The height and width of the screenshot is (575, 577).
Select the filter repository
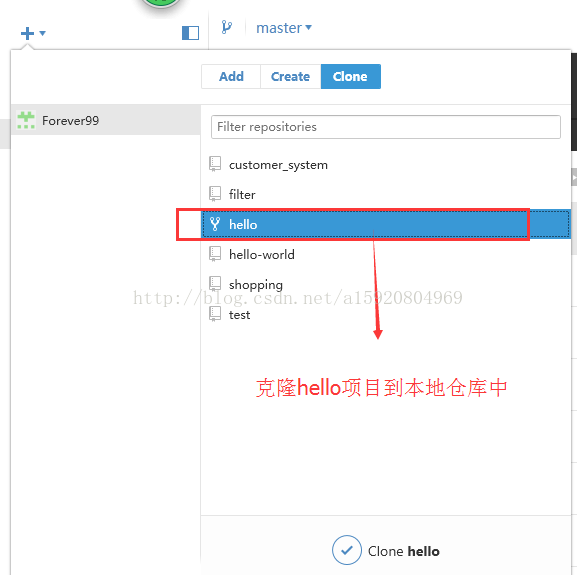click(x=386, y=194)
